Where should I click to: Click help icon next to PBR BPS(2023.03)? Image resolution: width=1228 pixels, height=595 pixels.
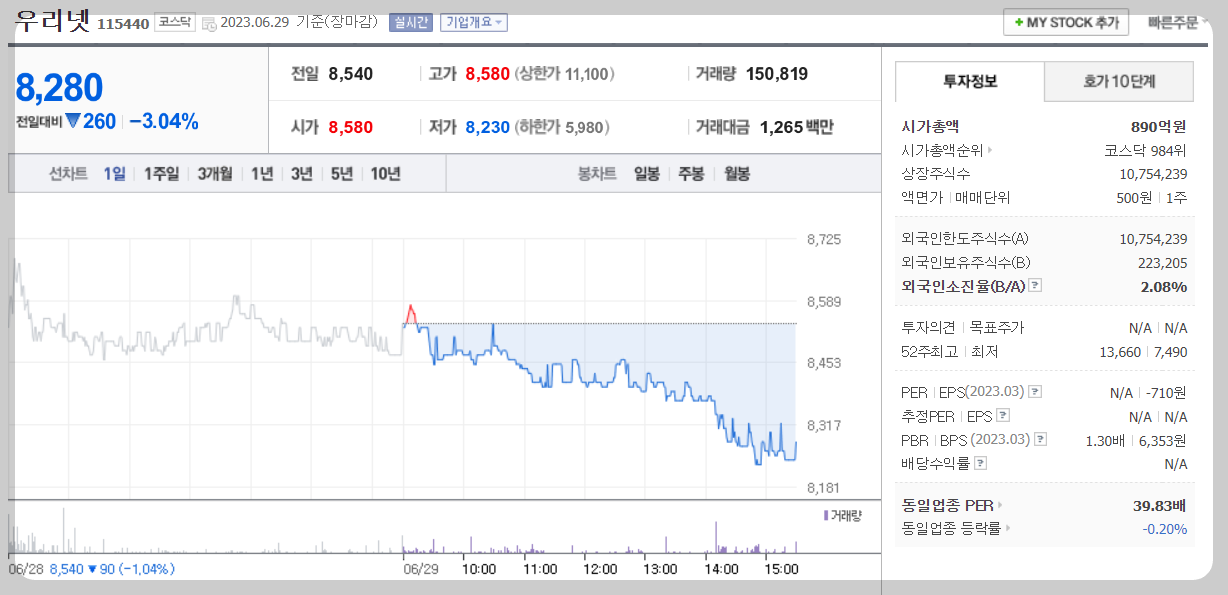pyautogui.click(x=1042, y=440)
